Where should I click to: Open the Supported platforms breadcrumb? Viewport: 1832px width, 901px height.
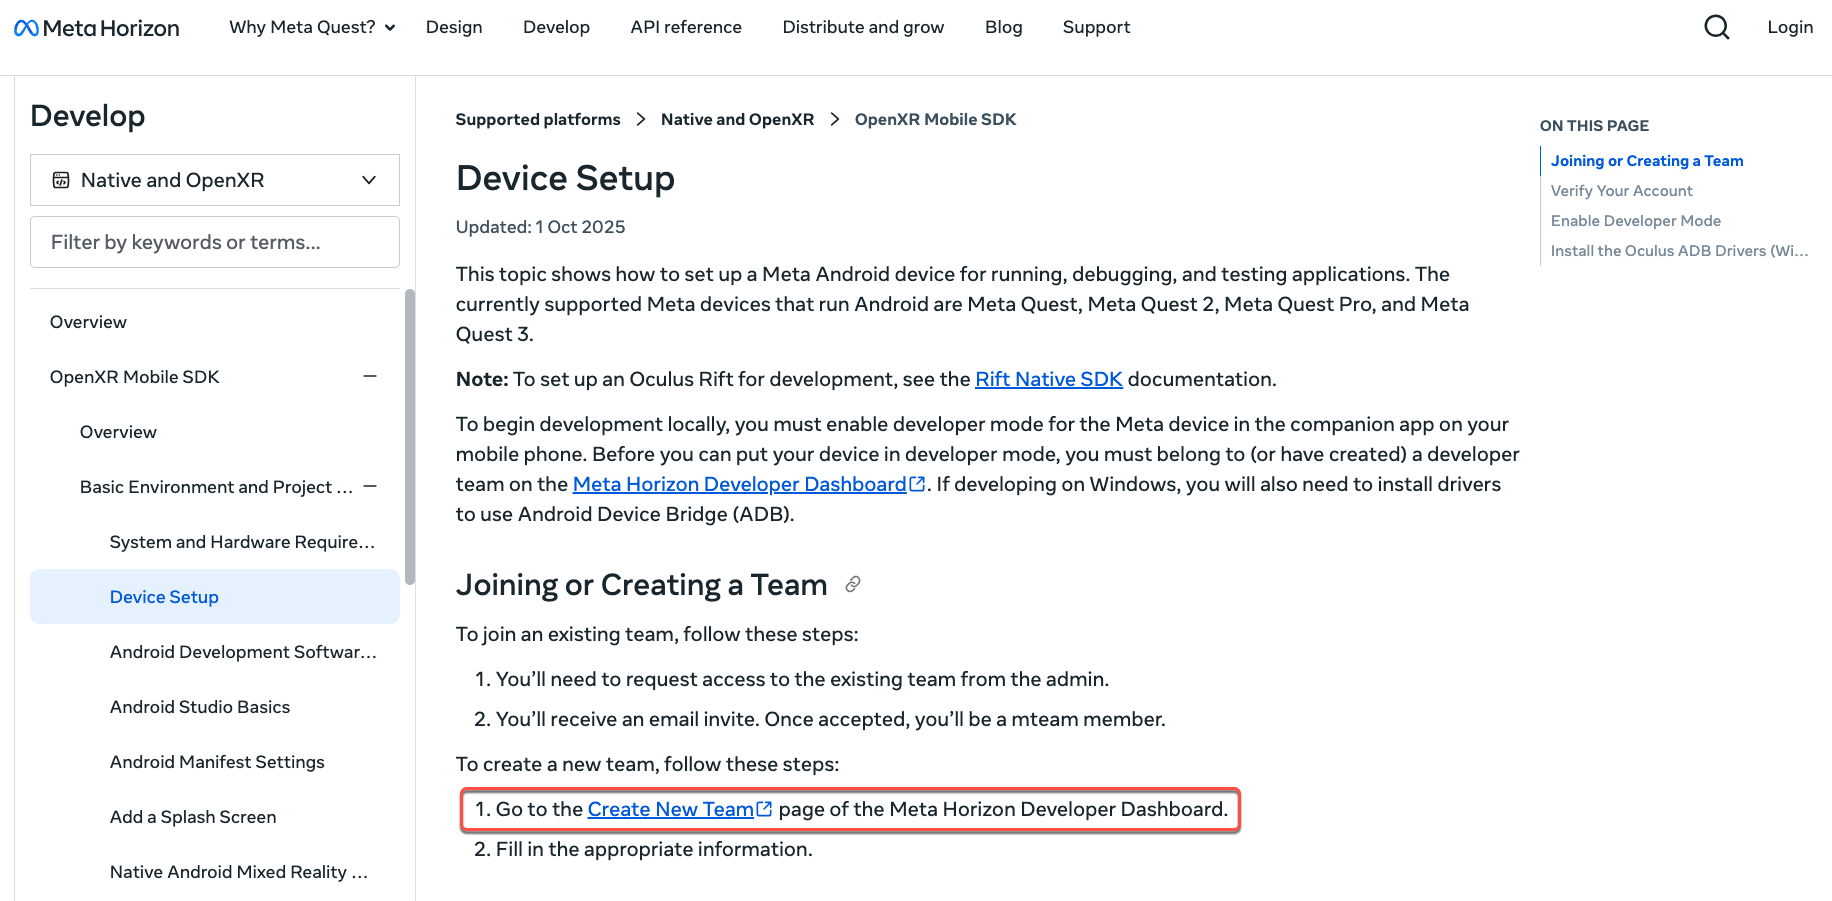(x=537, y=119)
